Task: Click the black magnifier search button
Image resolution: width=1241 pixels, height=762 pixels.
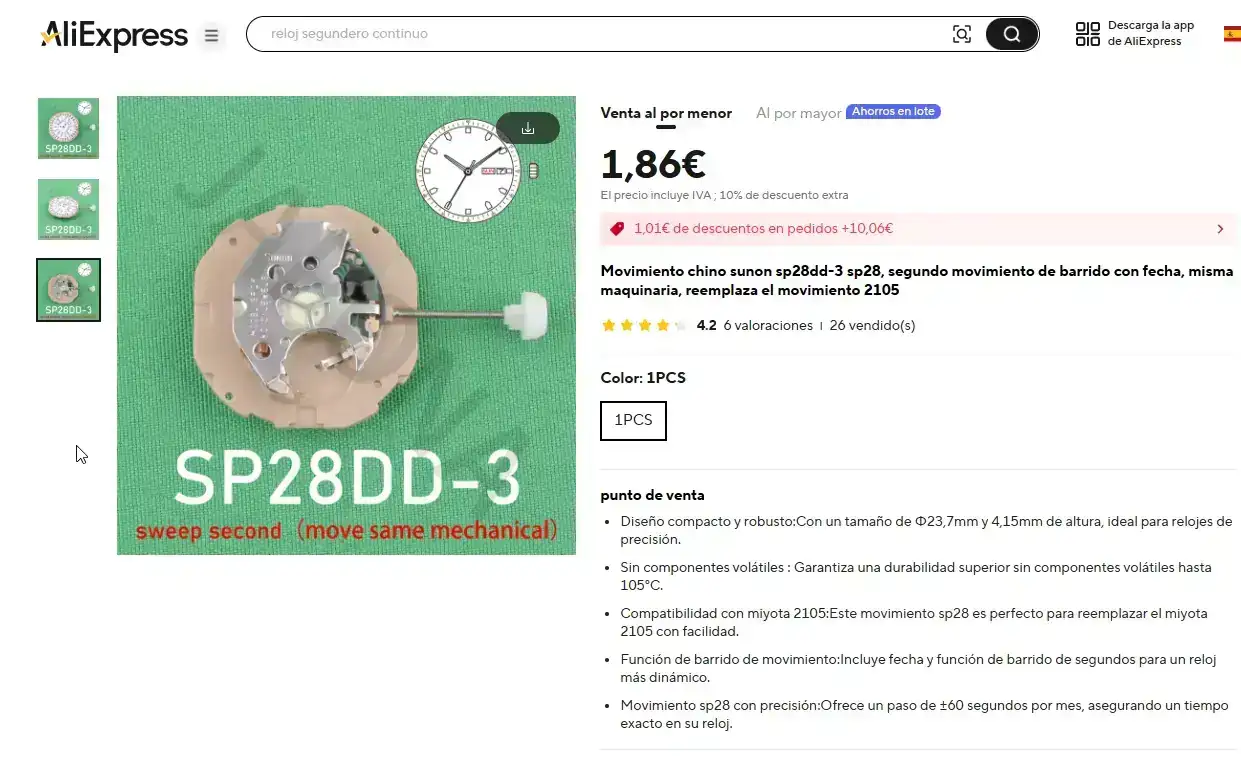Action: click(x=1011, y=34)
